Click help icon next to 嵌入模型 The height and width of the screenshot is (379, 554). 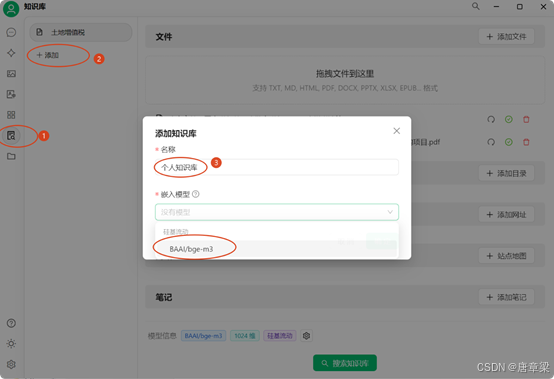[x=196, y=194]
